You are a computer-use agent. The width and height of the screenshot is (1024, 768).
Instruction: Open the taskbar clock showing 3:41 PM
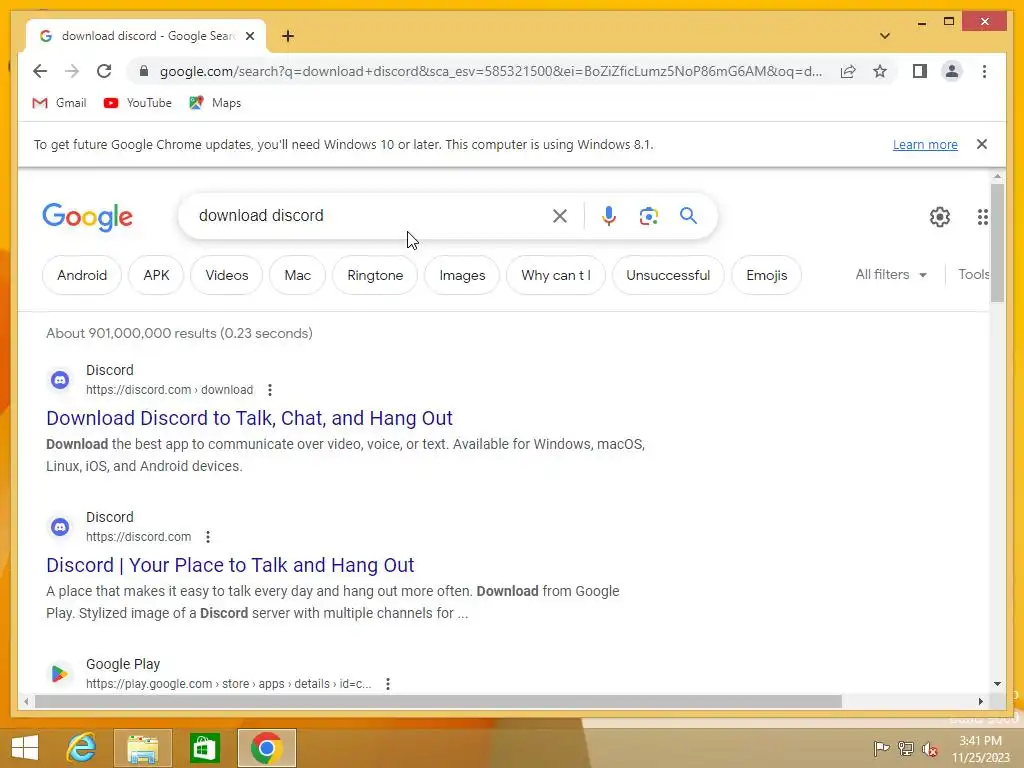tap(980, 749)
